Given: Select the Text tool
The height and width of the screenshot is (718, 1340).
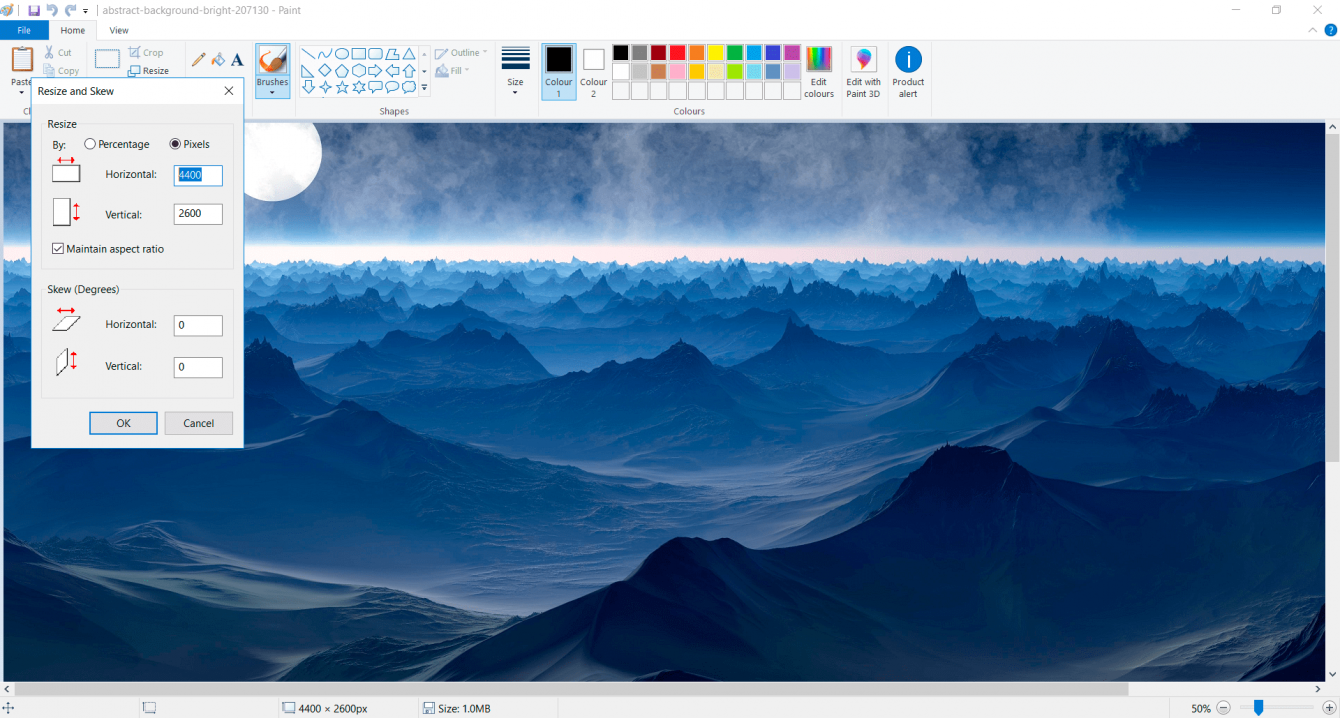Looking at the screenshot, I should pyautogui.click(x=237, y=59).
